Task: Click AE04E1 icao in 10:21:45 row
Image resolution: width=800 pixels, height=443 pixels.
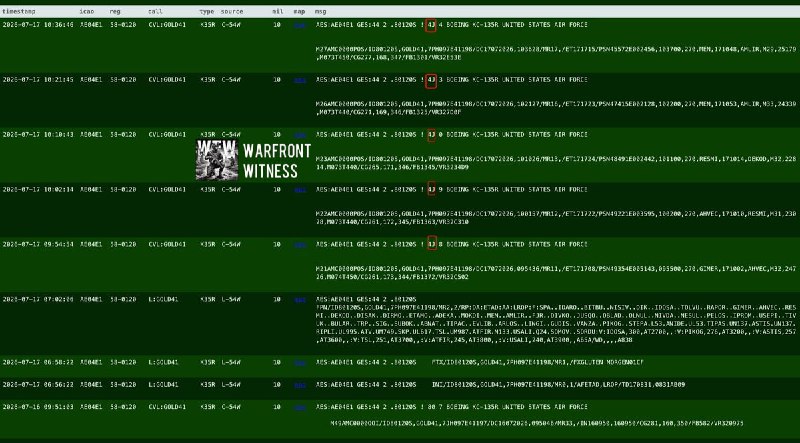Action: (91, 80)
